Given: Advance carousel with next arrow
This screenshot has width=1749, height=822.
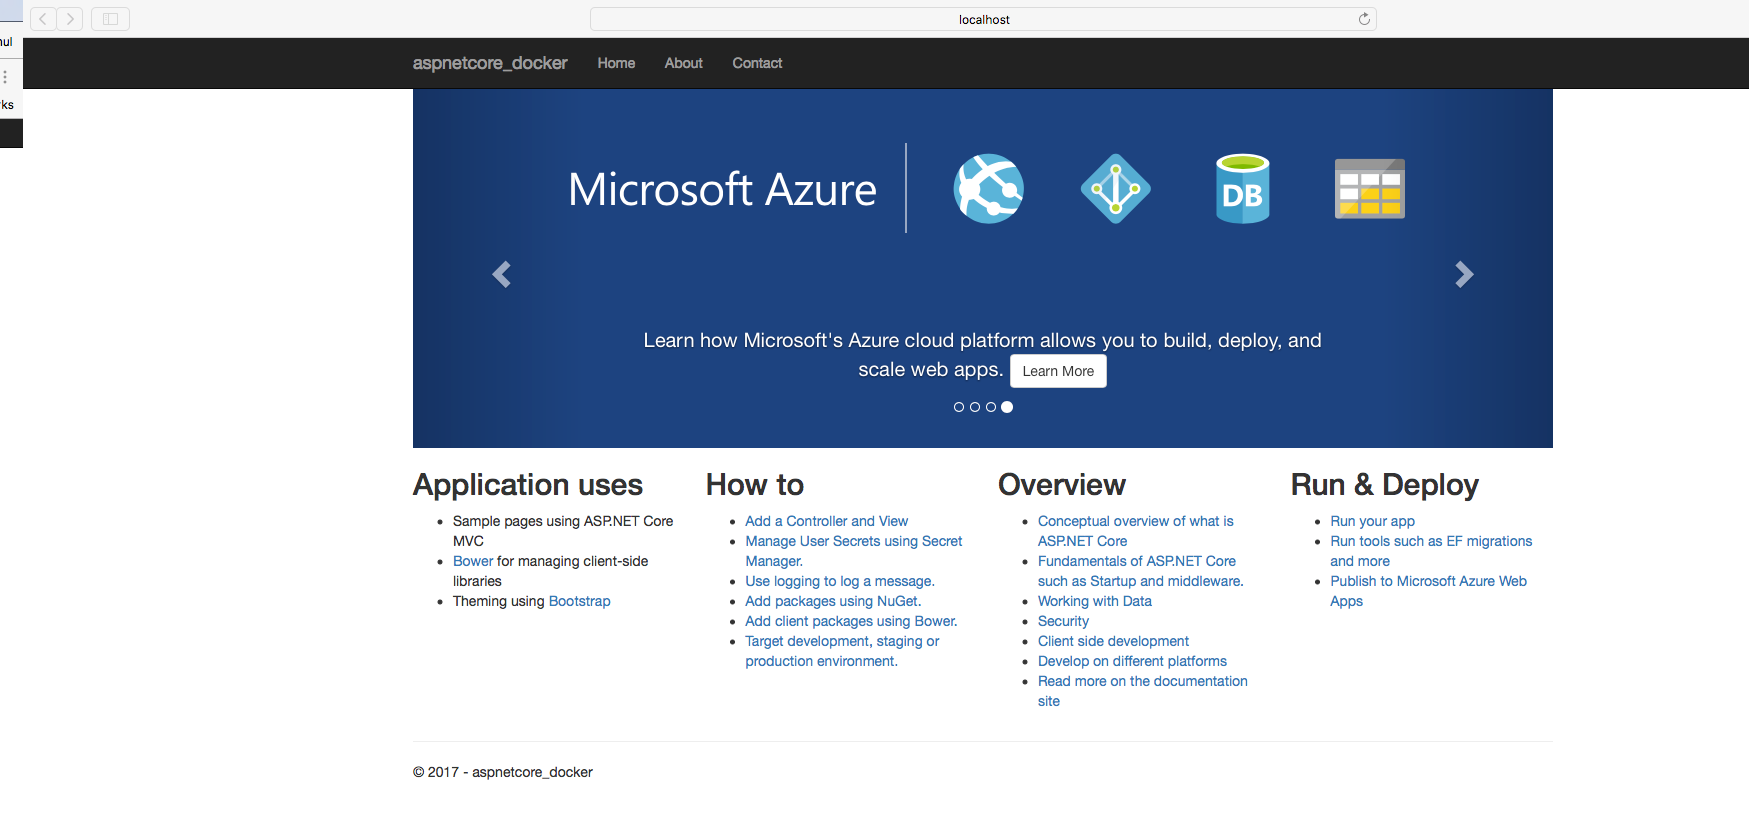Looking at the screenshot, I should pos(1464,274).
